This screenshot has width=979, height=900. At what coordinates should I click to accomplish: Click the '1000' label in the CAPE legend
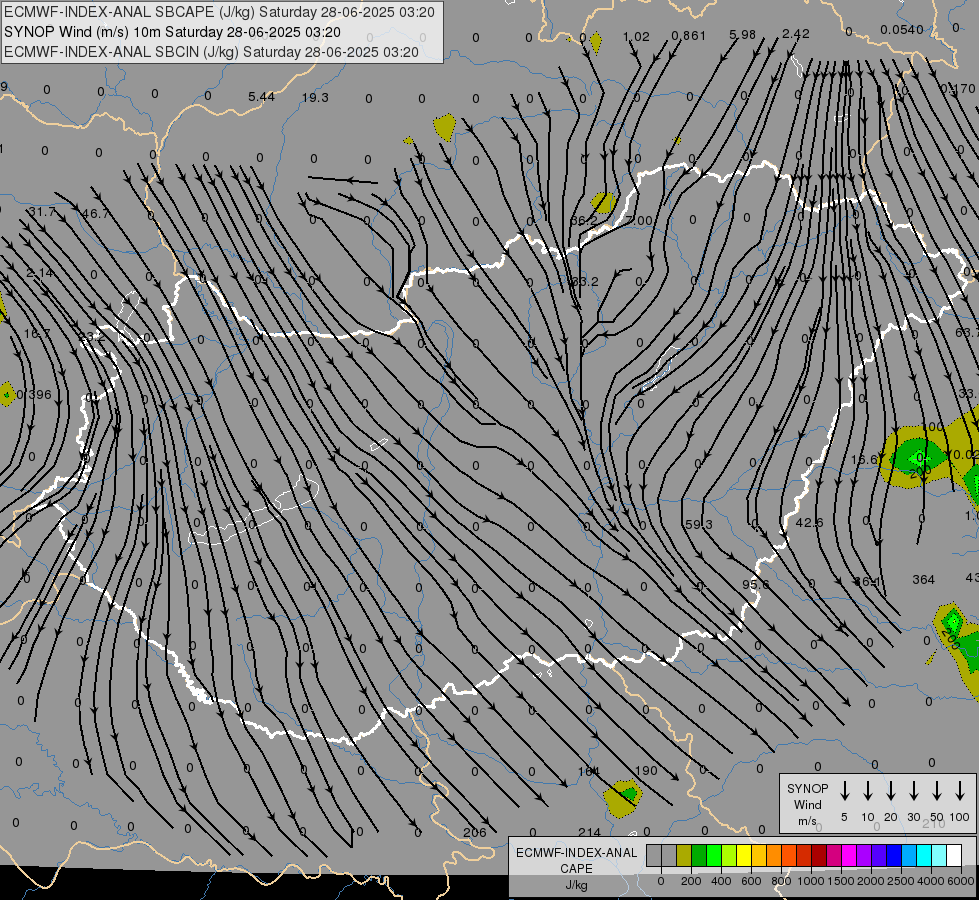(x=810, y=881)
